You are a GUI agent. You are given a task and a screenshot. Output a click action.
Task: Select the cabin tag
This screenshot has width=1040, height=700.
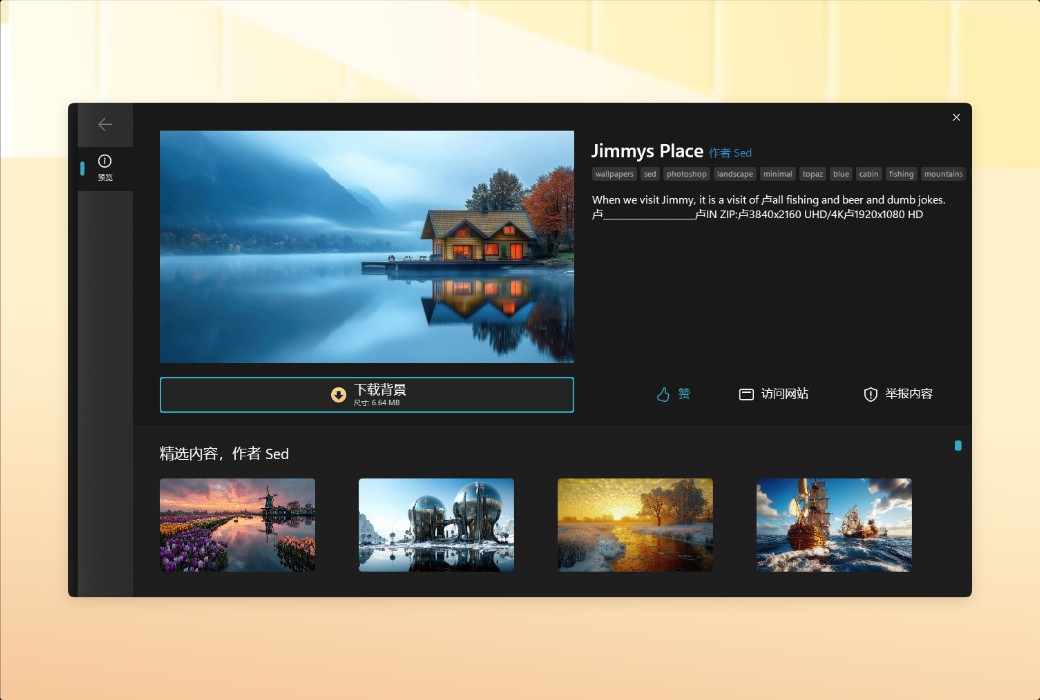pos(868,173)
